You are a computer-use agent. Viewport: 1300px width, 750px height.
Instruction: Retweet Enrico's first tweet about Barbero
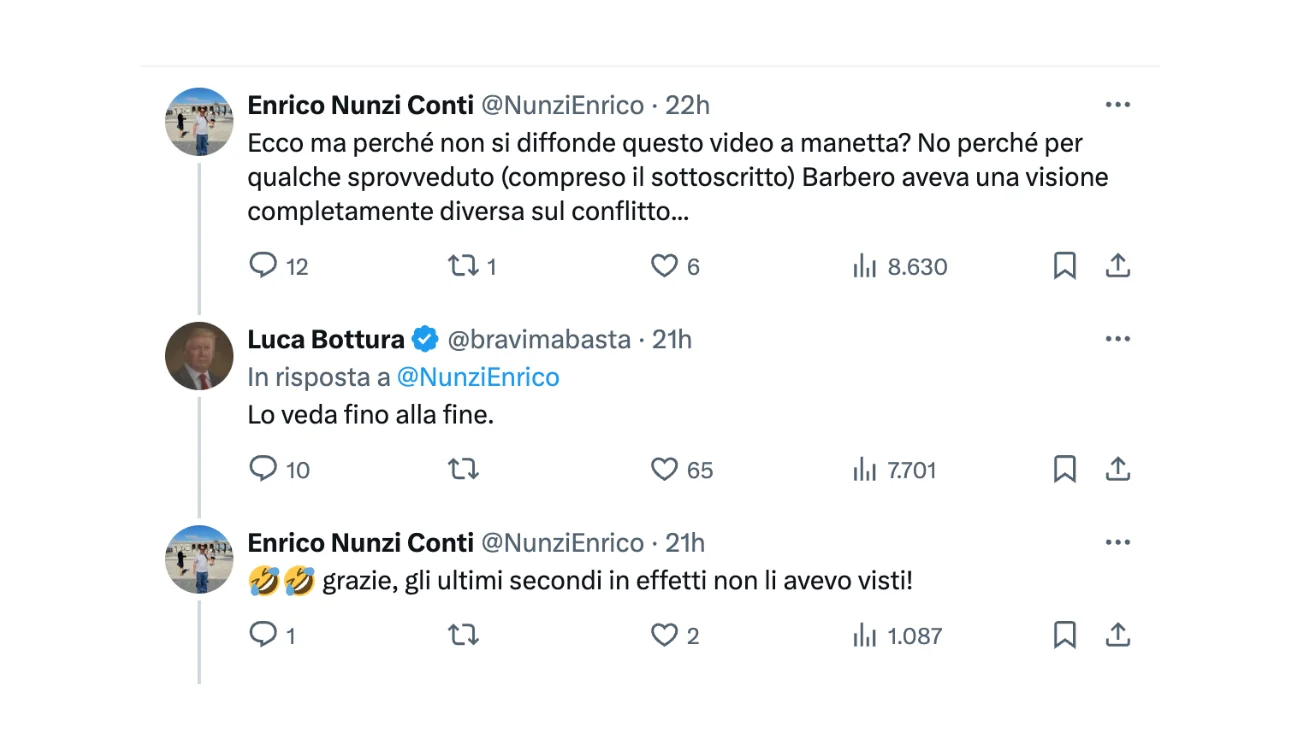tap(462, 266)
